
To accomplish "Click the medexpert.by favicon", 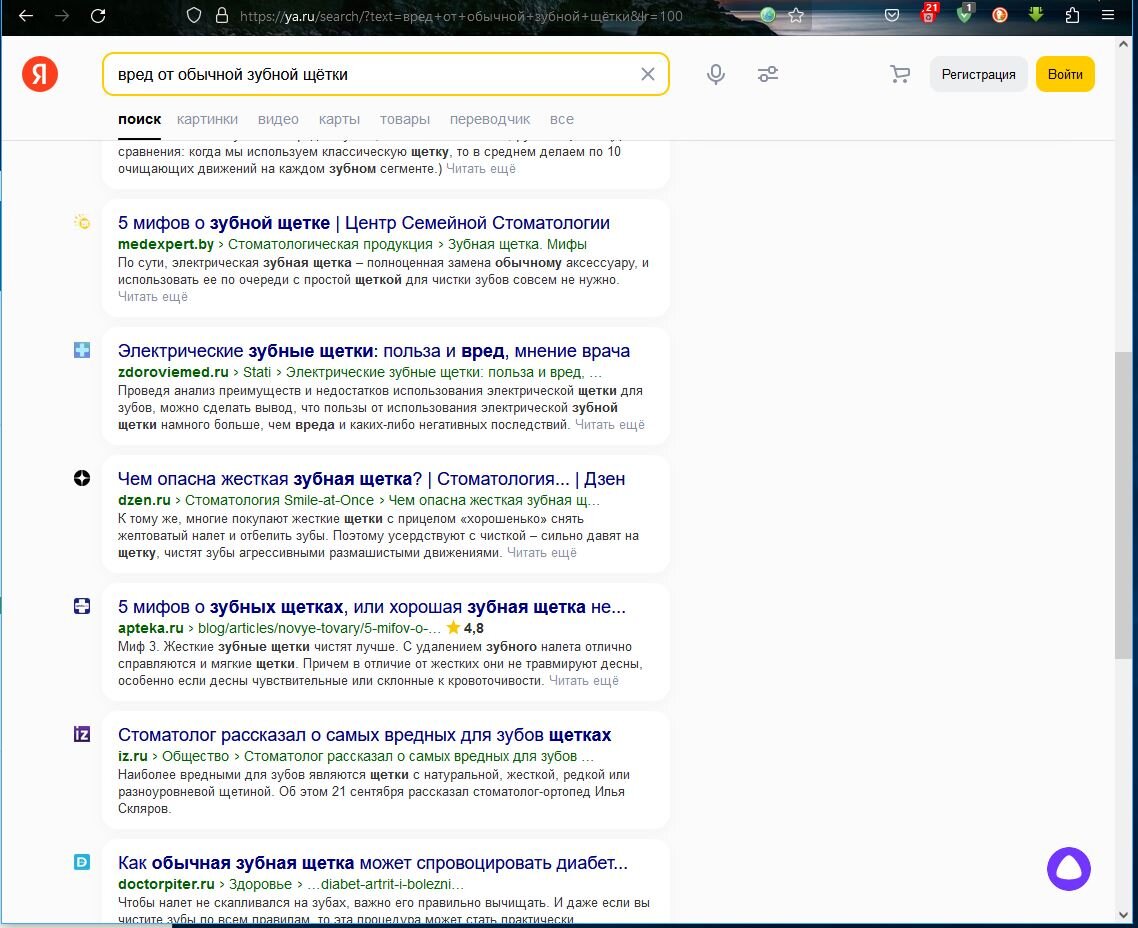I will [x=82, y=223].
